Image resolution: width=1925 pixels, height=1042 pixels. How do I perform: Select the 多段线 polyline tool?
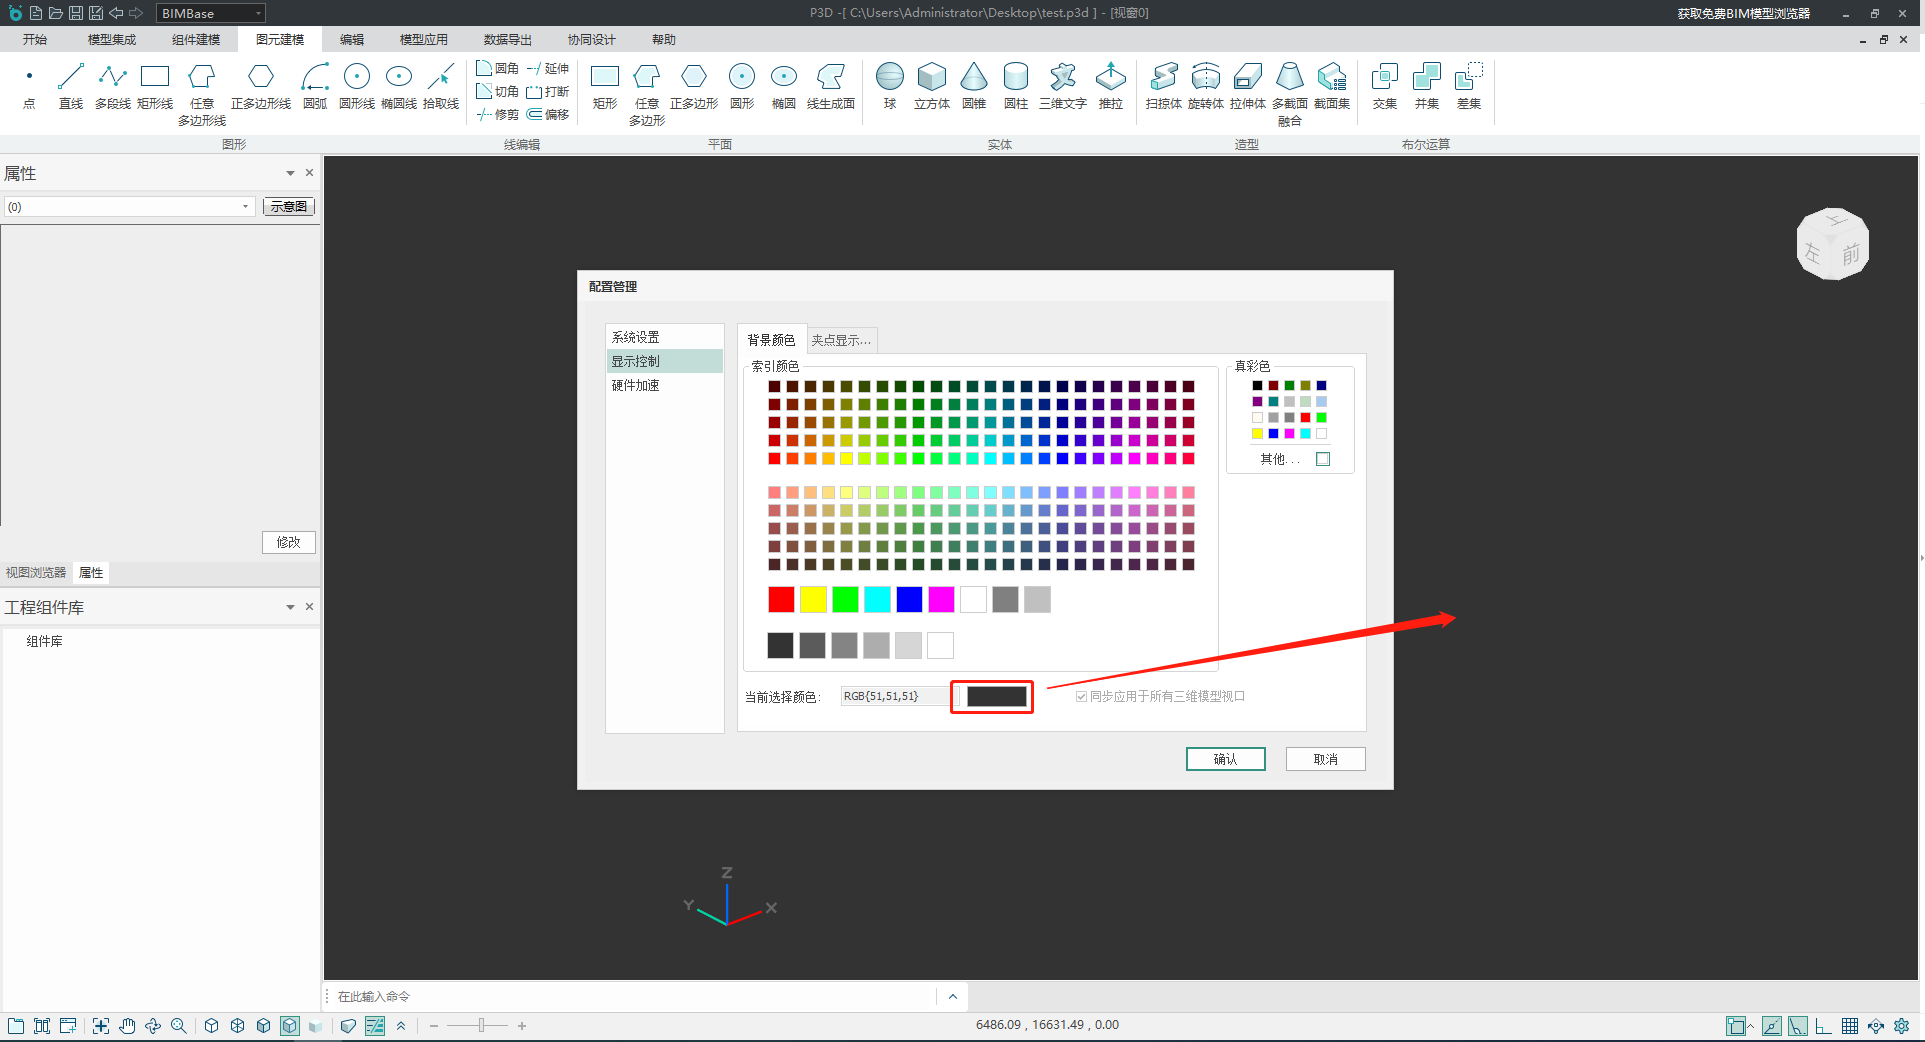[x=112, y=86]
